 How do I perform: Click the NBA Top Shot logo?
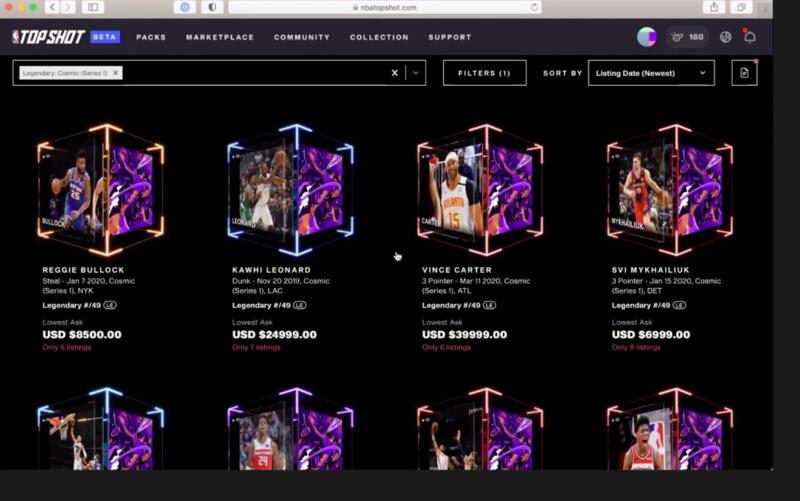[x=48, y=37]
